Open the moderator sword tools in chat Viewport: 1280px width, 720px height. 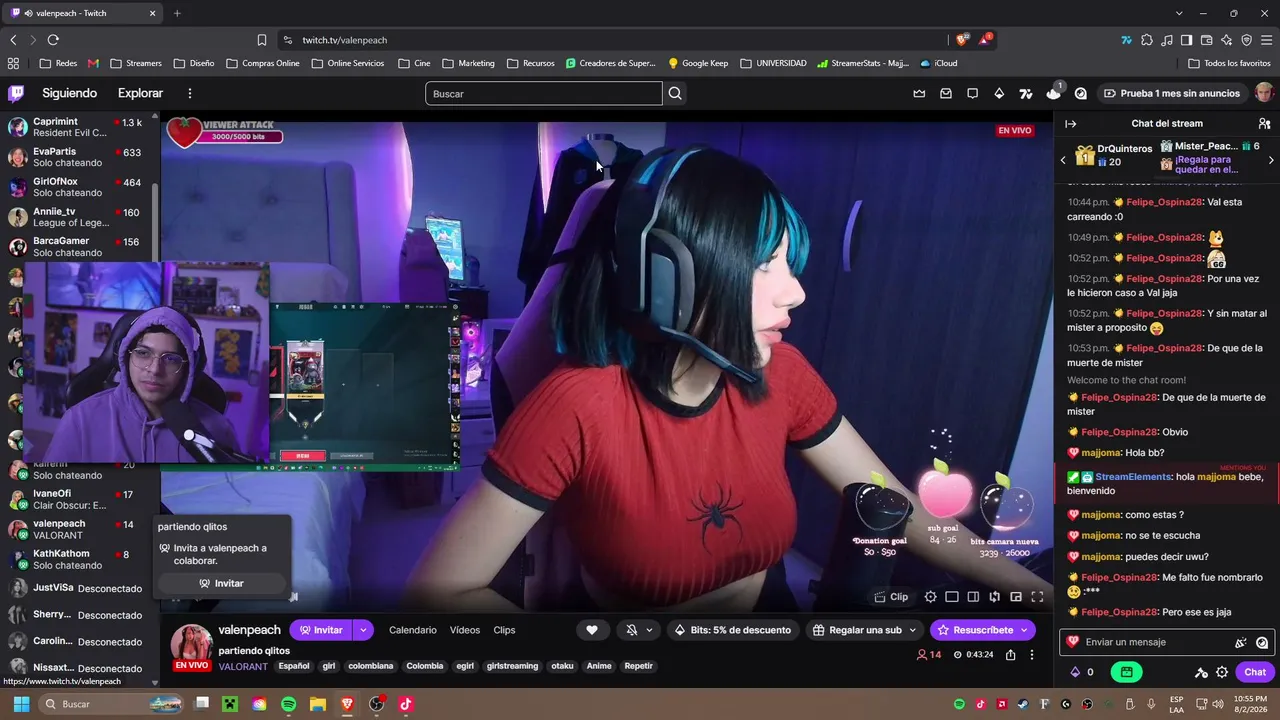pyautogui.click(x=1201, y=672)
